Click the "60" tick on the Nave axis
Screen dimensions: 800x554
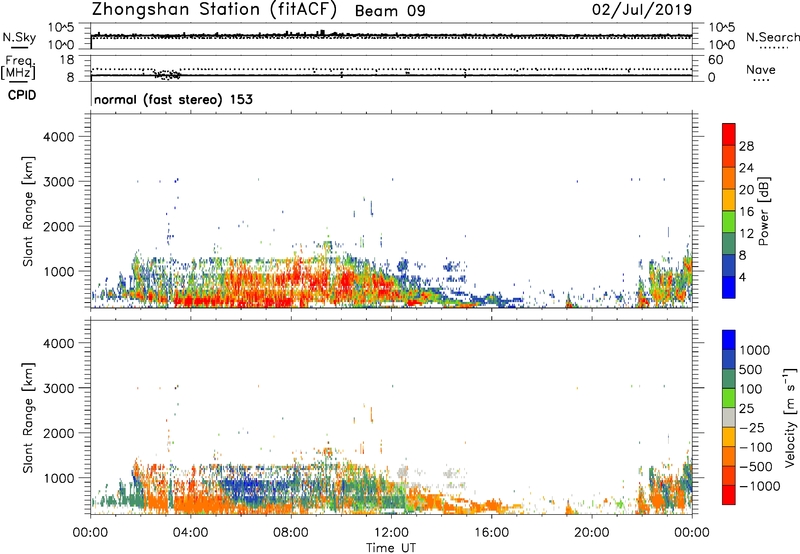click(716, 60)
